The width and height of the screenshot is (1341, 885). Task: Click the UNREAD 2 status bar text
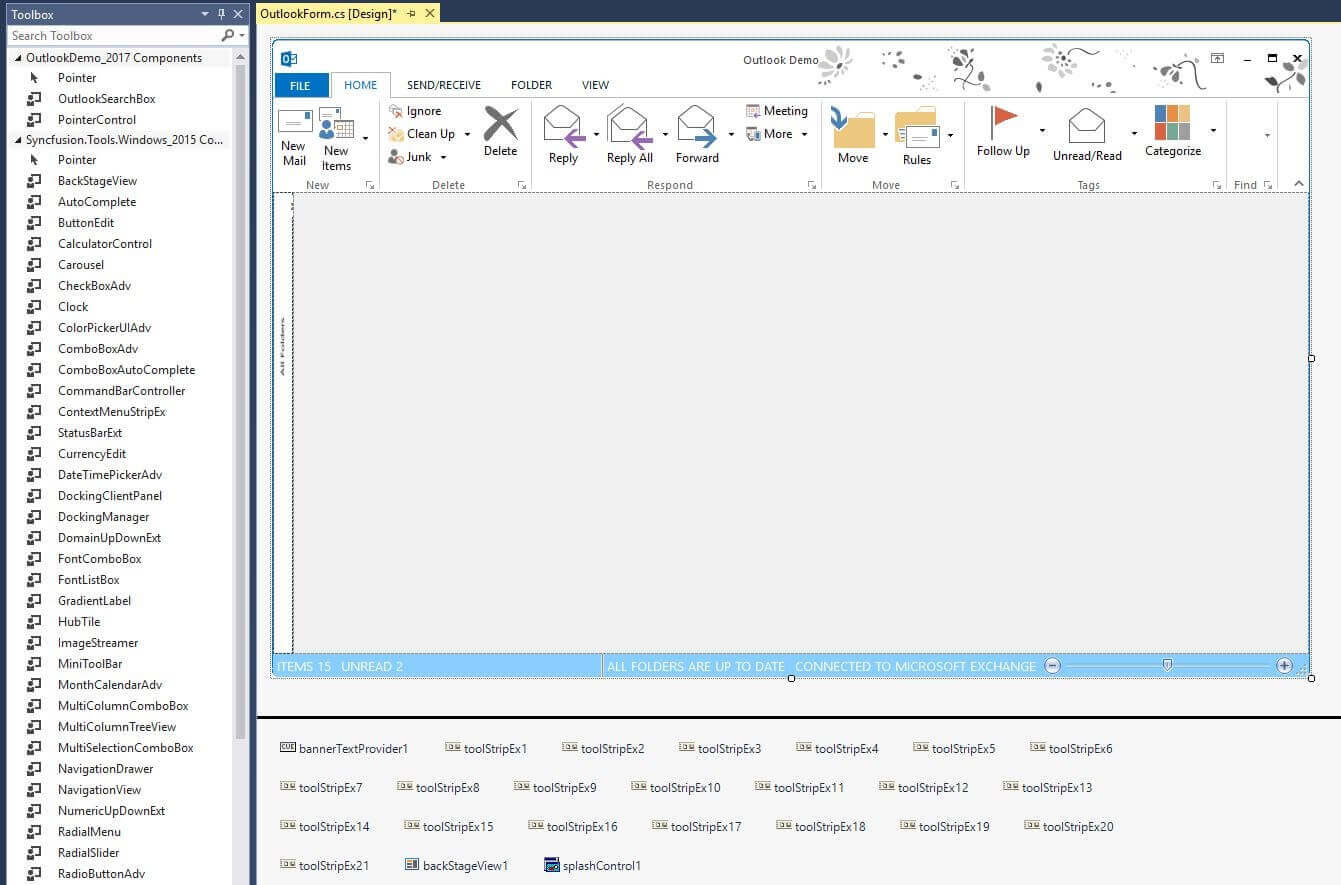(372, 666)
